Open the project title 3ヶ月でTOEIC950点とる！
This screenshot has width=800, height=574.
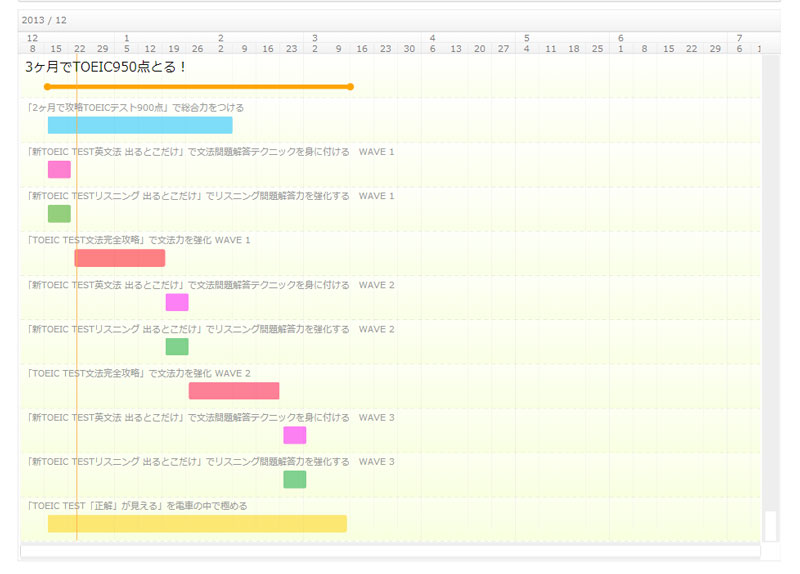[107, 67]
